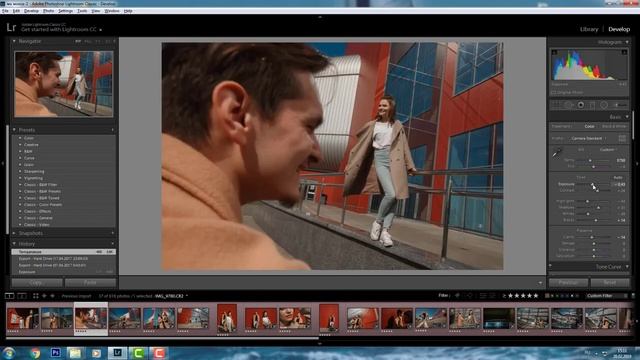640x360 pixels.
Task: Open File Explorer from the taskbar
Action: point(75,353)
